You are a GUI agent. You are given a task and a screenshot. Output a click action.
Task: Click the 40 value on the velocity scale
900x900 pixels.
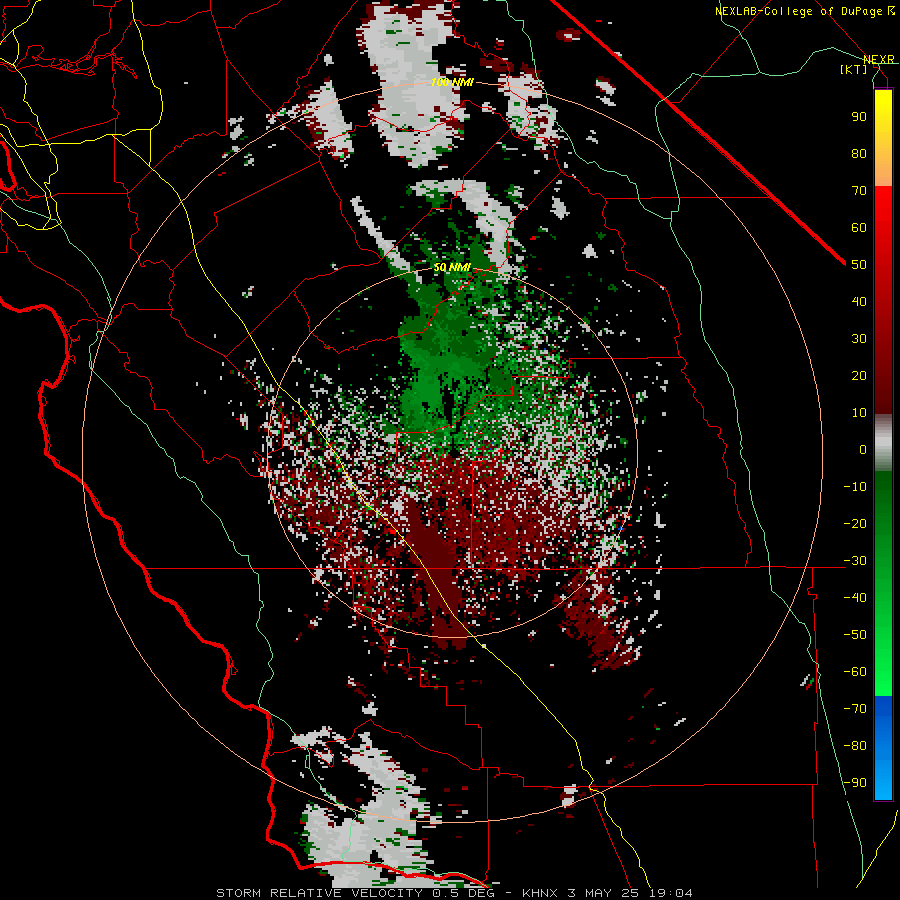point(859,302)
